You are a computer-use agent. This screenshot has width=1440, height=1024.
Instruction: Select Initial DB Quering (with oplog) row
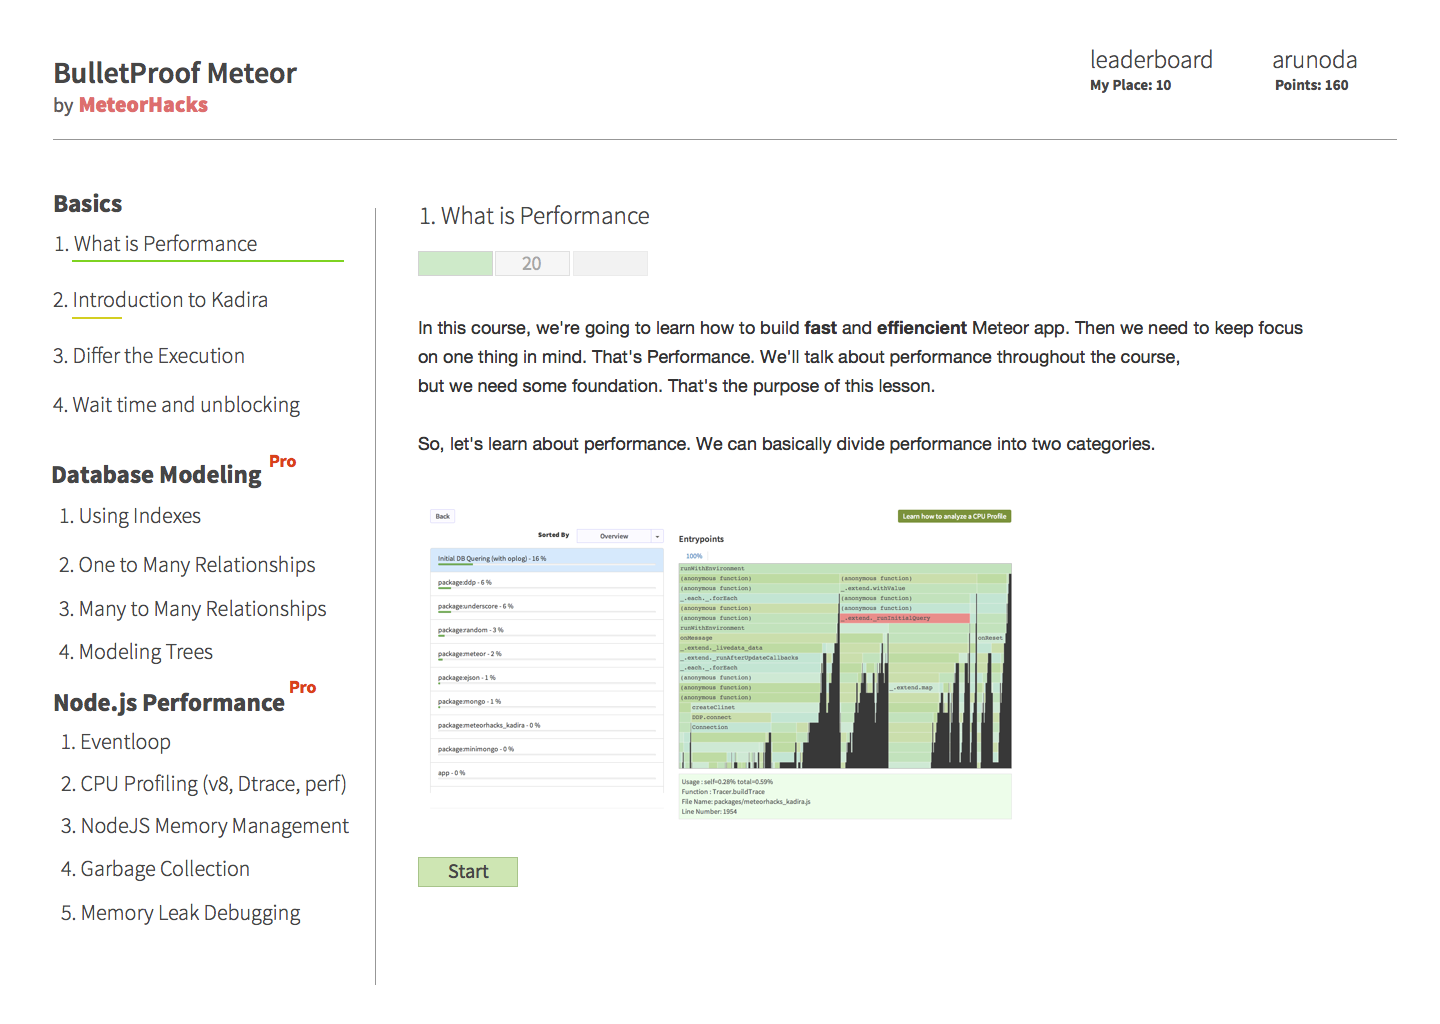547,559
